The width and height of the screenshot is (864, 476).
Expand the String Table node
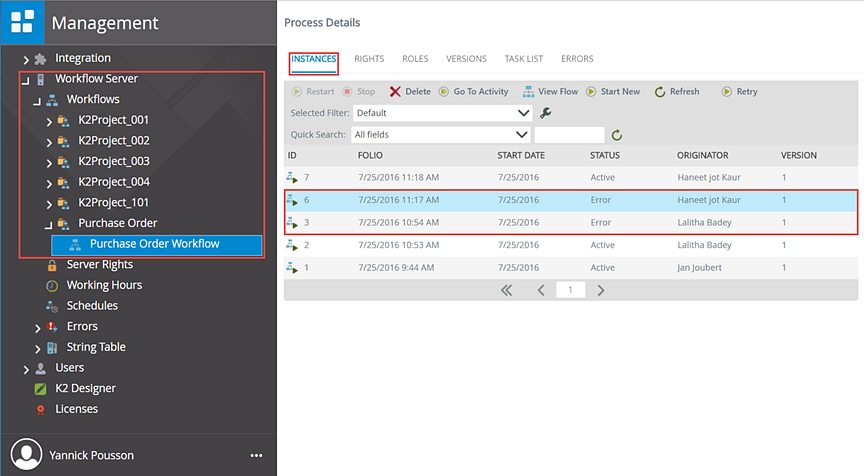coord(37,349)
